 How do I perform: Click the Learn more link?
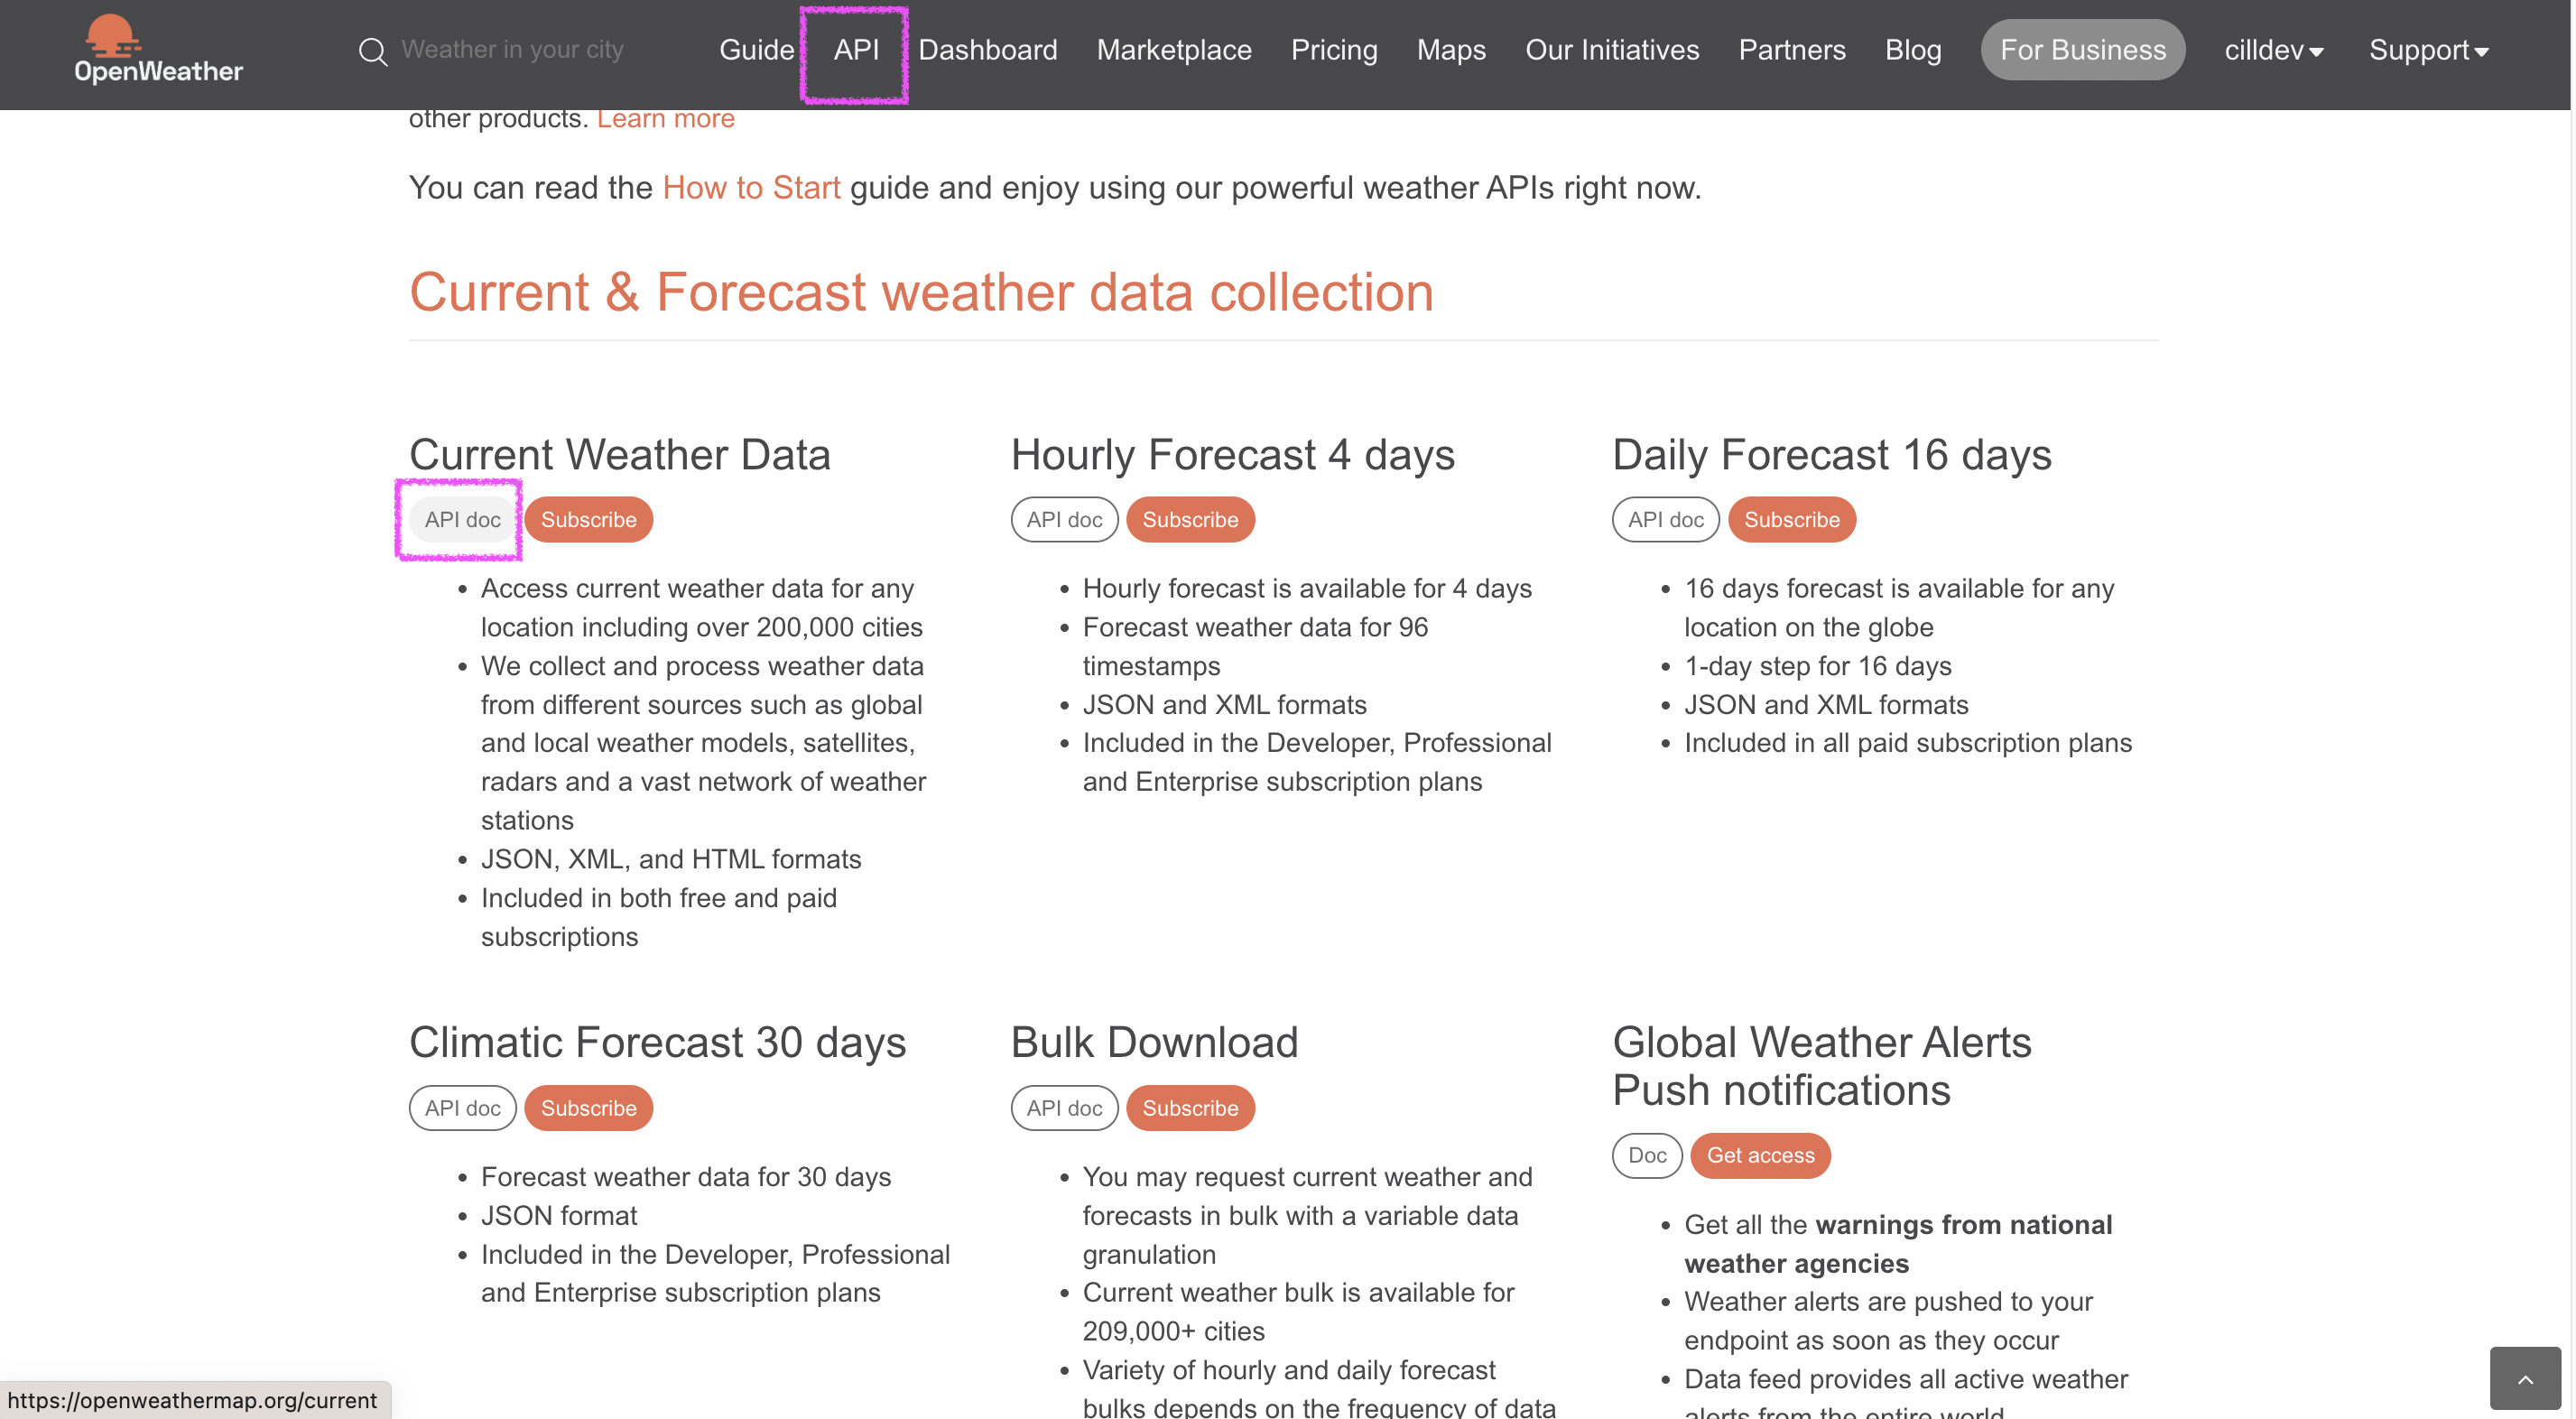(x=665, y=119)
